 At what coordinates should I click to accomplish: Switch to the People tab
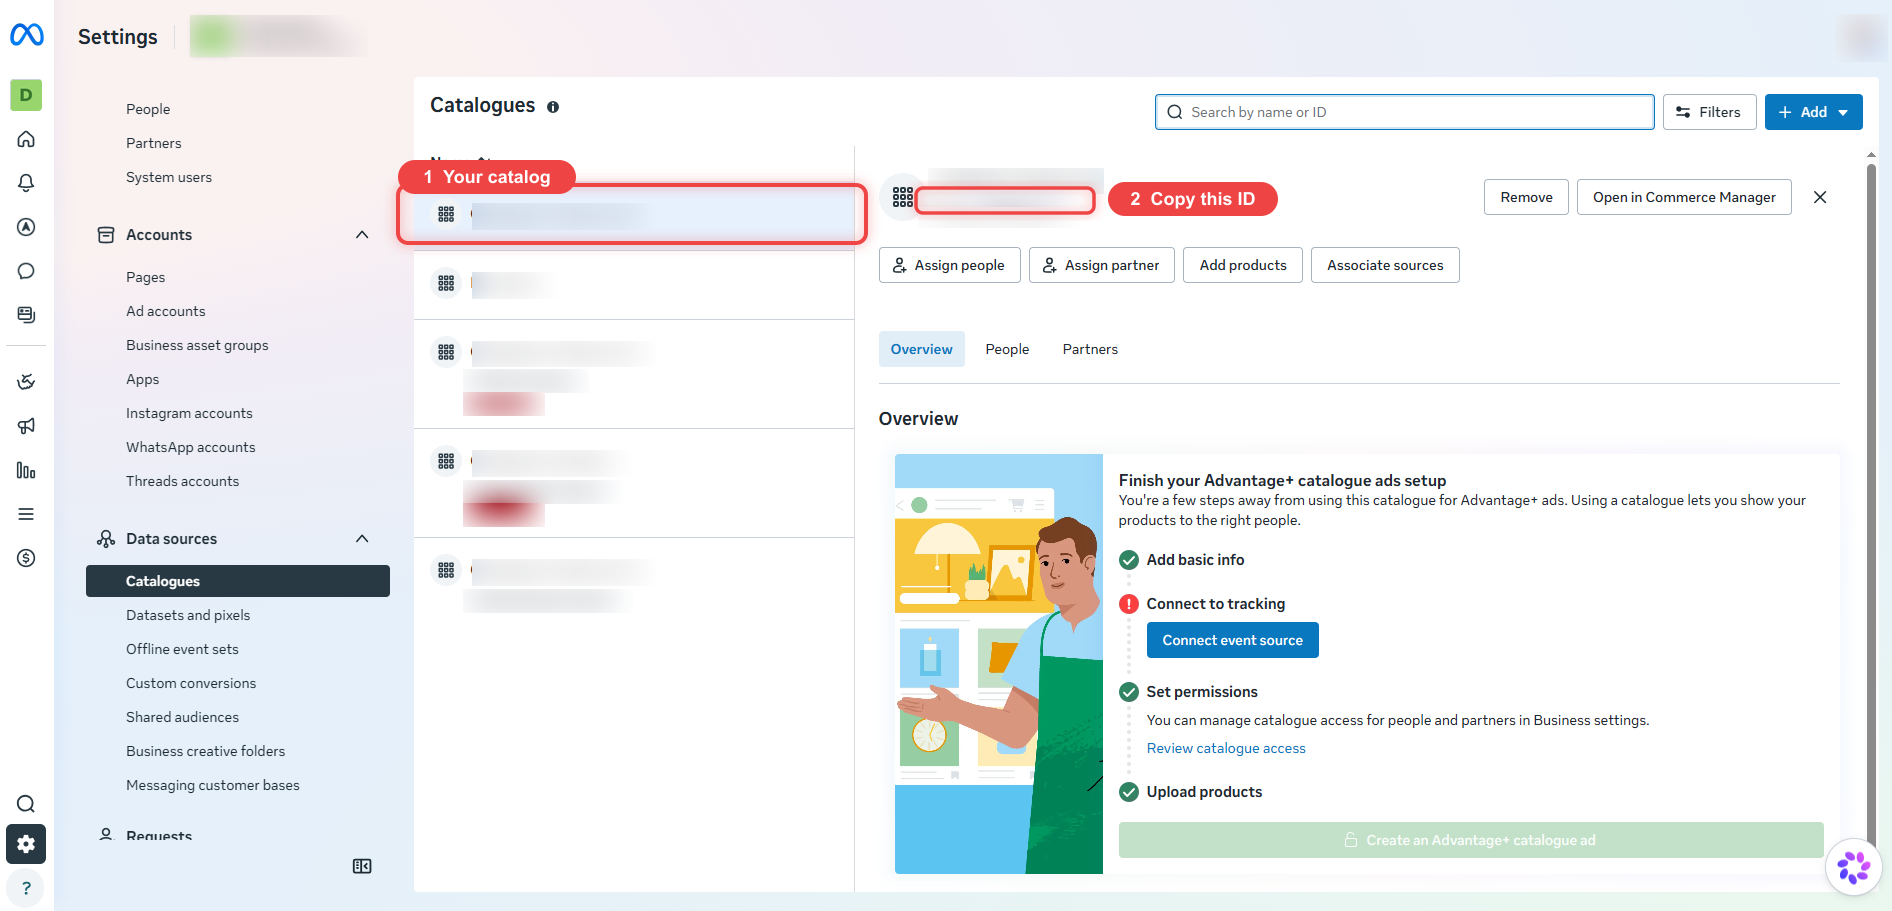click(1007, 349)
